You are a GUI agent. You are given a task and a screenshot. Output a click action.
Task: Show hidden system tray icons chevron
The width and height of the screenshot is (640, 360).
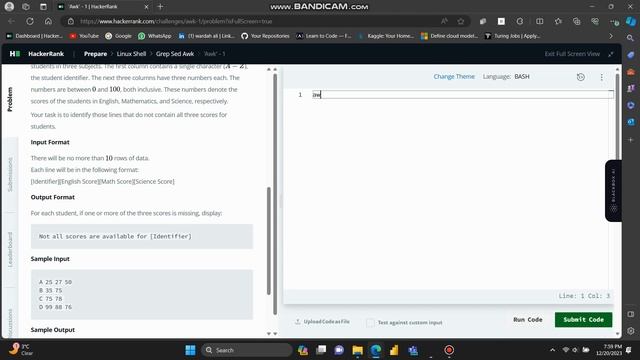pos(552,350)
